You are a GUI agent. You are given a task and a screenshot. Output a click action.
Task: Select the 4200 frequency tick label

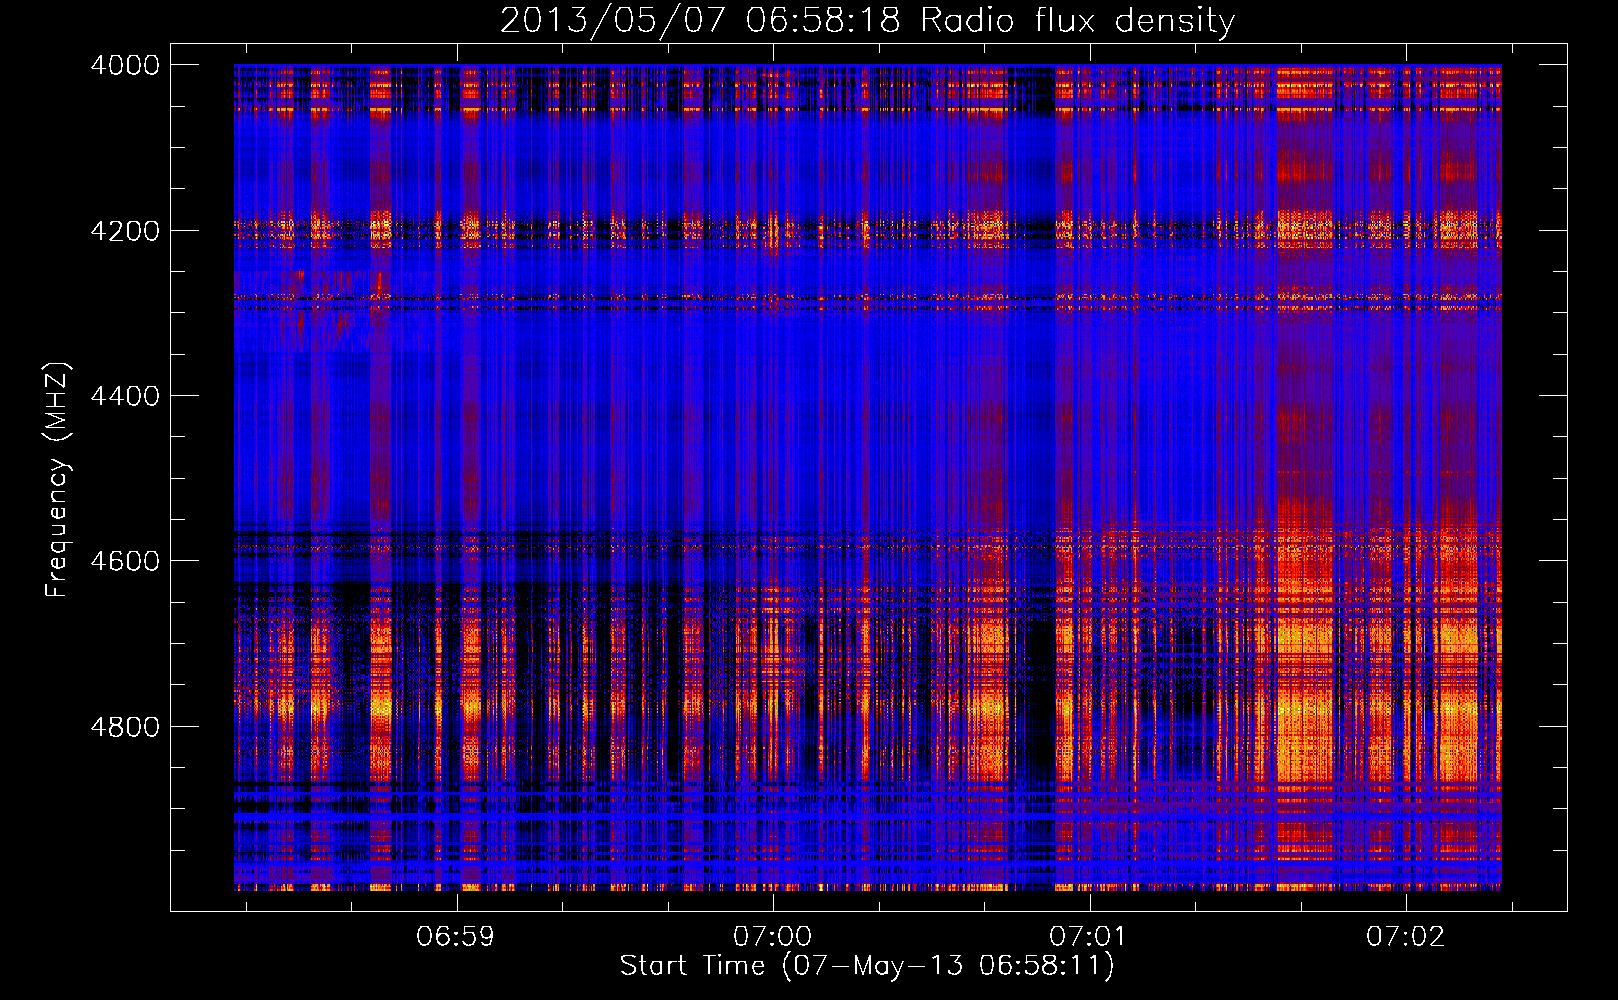click(125, 231)
